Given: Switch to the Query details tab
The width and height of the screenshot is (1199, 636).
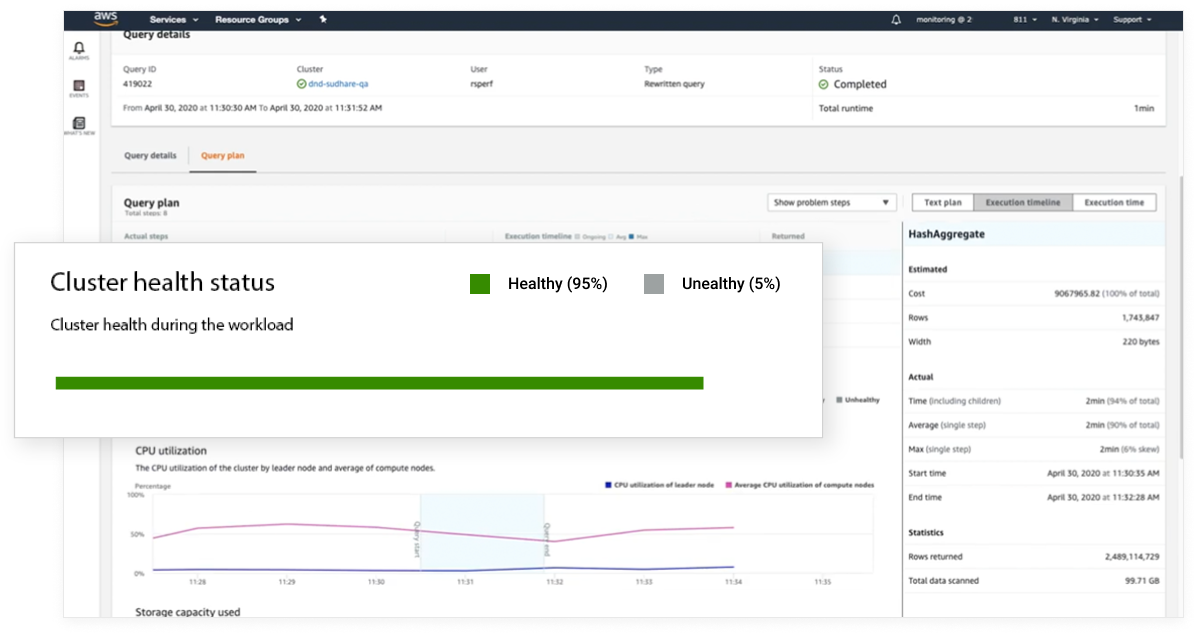Looking at the screenshot, I should pos(150,156).
